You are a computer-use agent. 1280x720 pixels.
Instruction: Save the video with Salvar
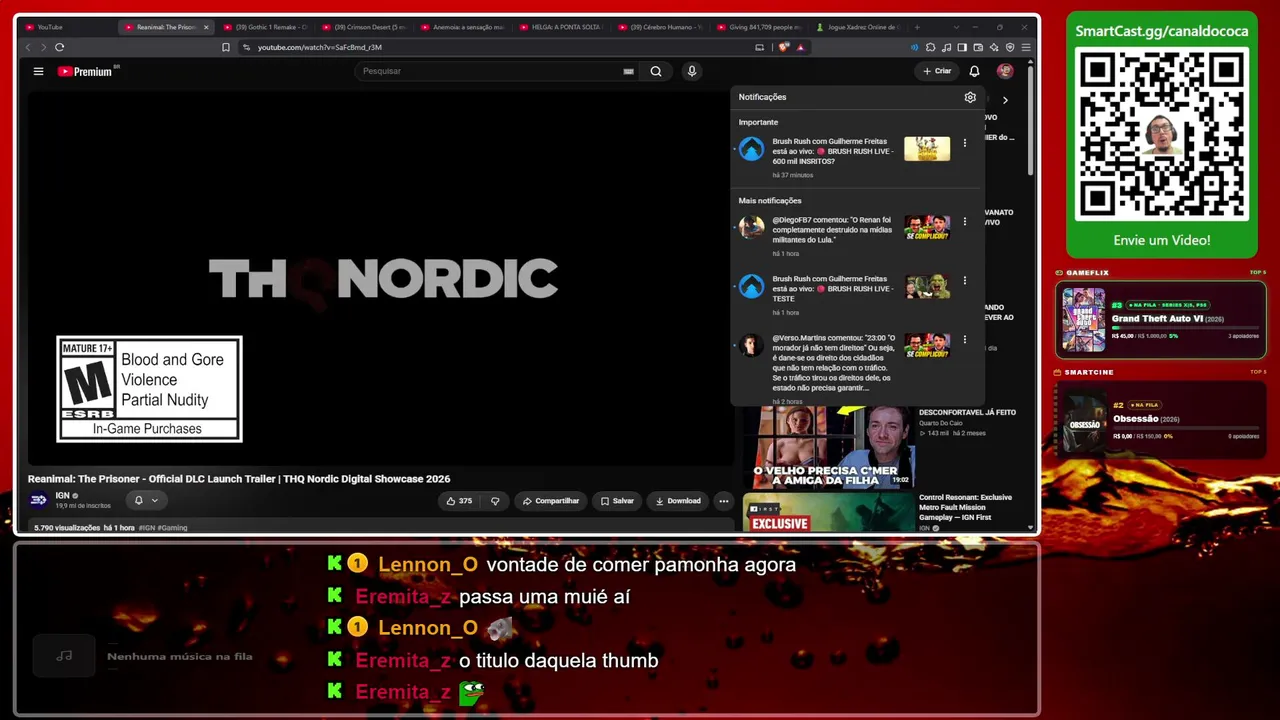pyautogui.click(x=617, y=501)
